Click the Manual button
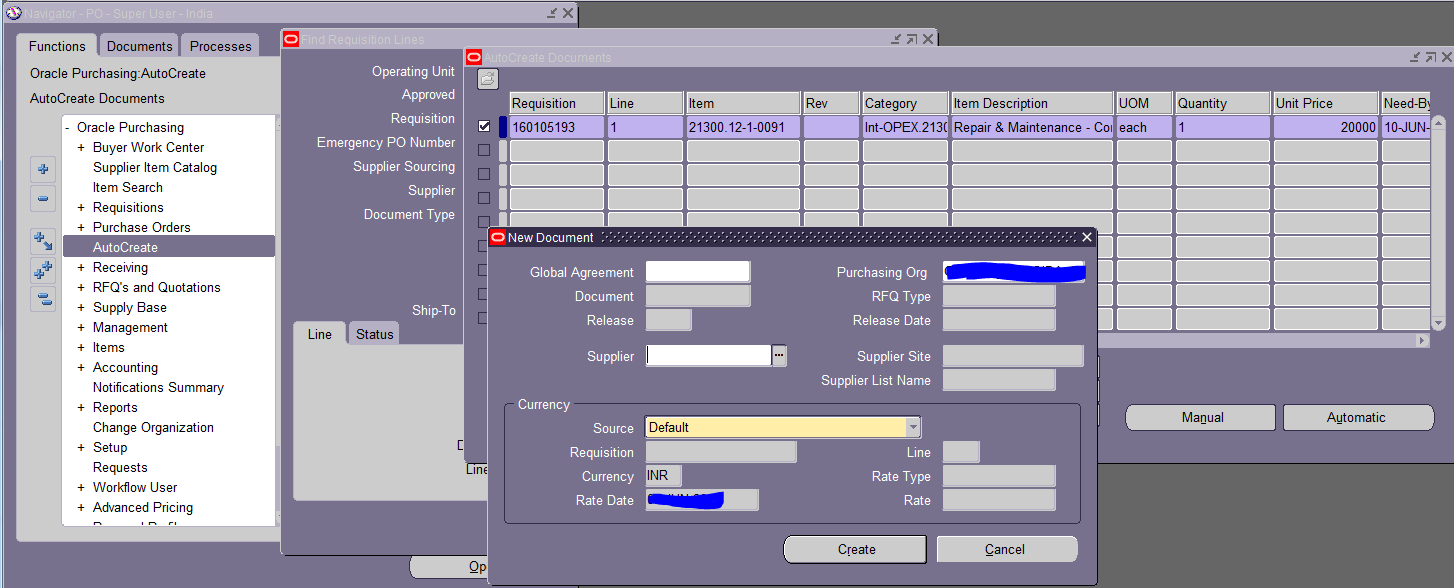The width and height of the screenshot is (1454, 588). [x=1200, y=417]
